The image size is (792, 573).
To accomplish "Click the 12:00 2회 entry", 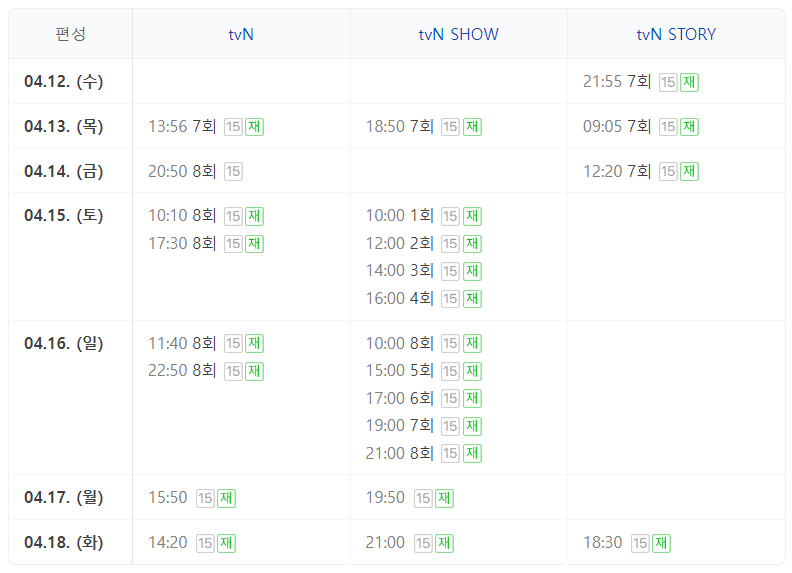I will tap(400, 244).
